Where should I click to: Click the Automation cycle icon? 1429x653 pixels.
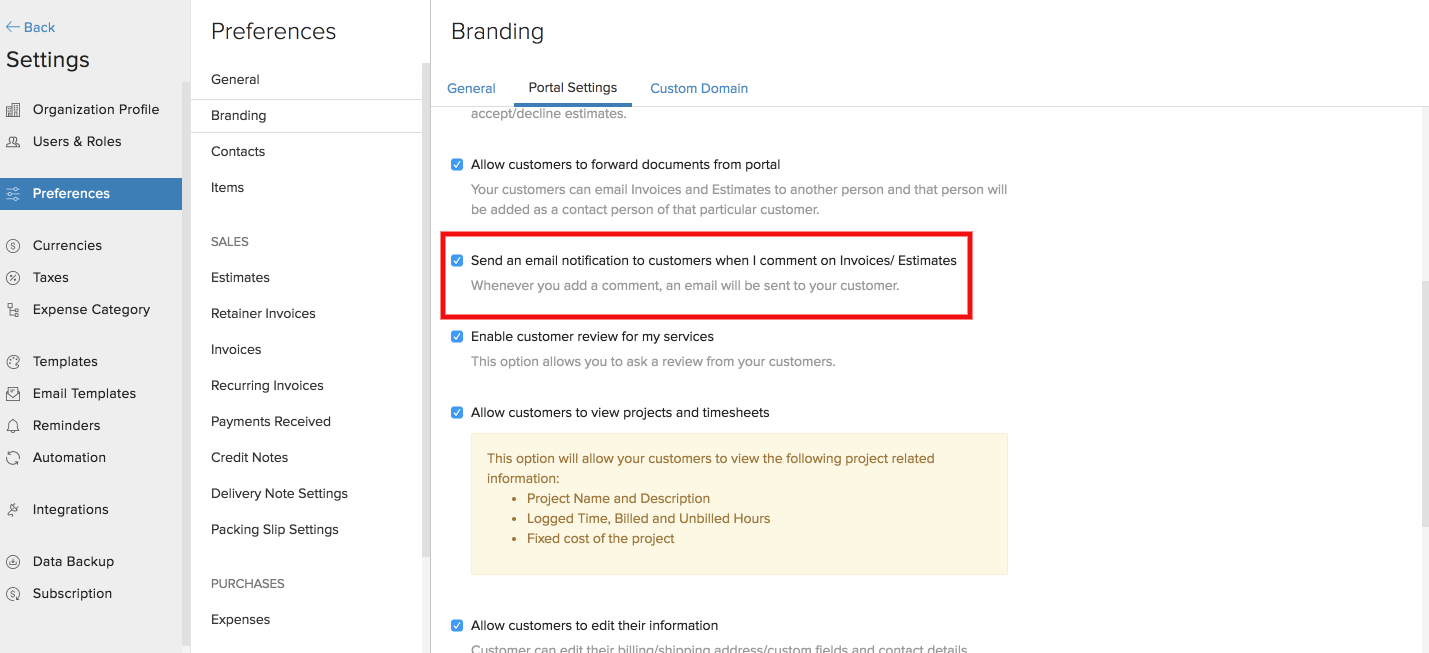tap(13, 458)
